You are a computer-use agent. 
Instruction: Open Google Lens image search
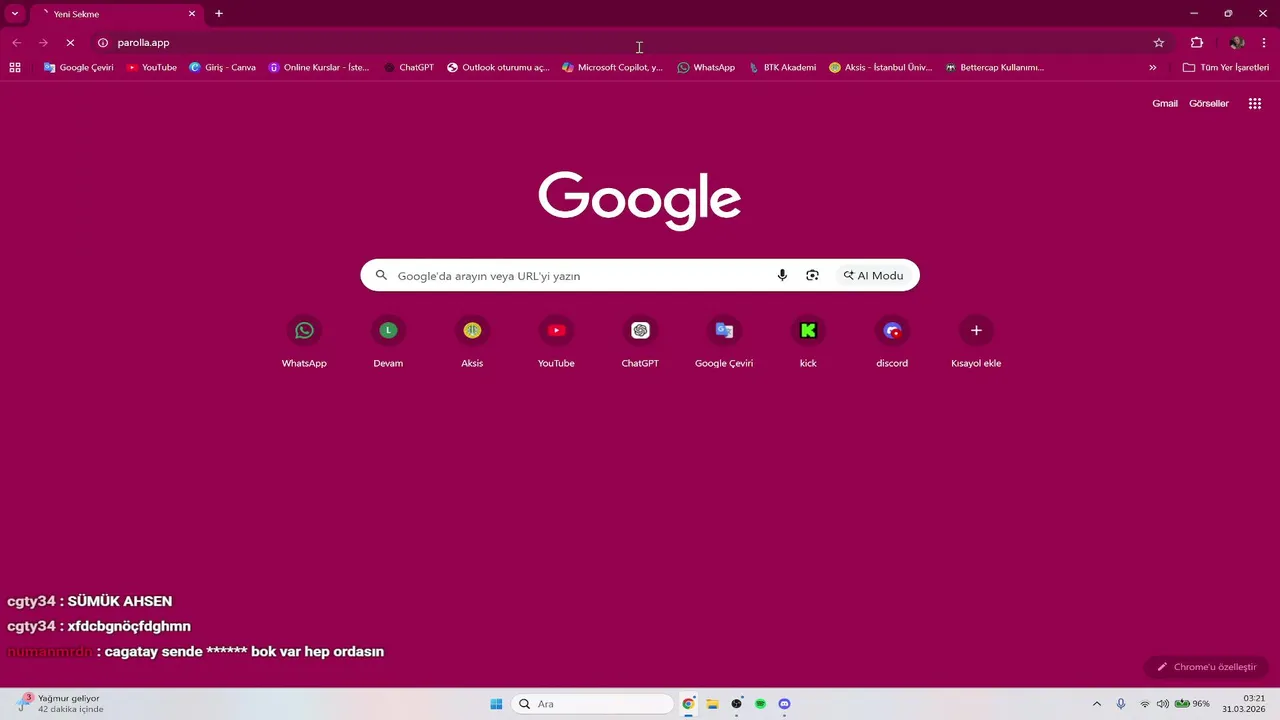coord(812,276)
